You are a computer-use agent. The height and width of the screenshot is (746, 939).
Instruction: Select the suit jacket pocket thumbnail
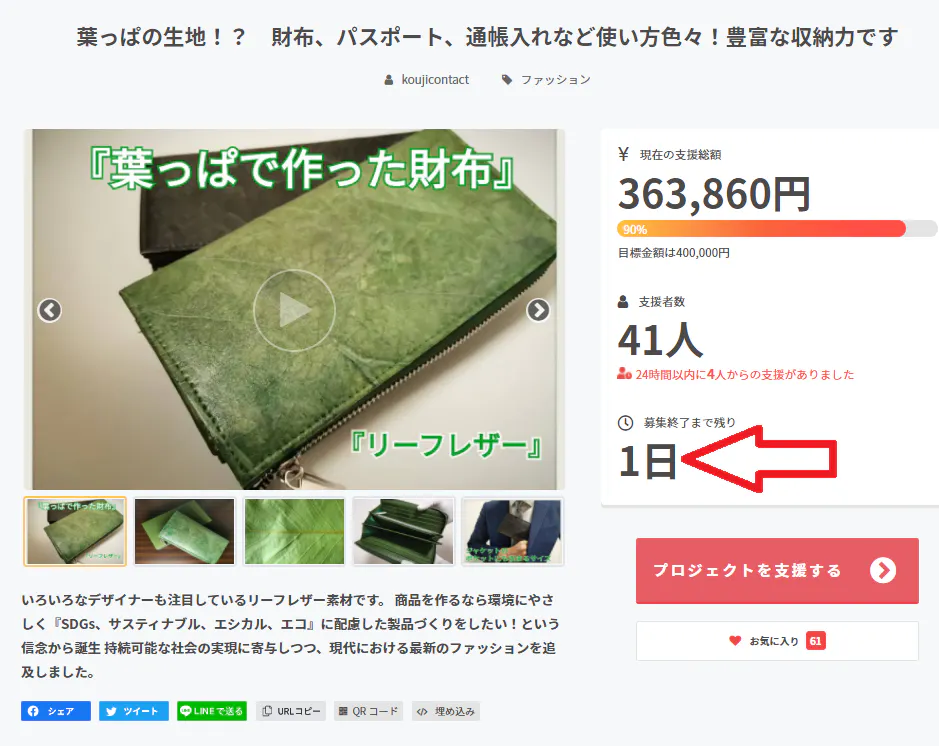click(x=513, y=531)
